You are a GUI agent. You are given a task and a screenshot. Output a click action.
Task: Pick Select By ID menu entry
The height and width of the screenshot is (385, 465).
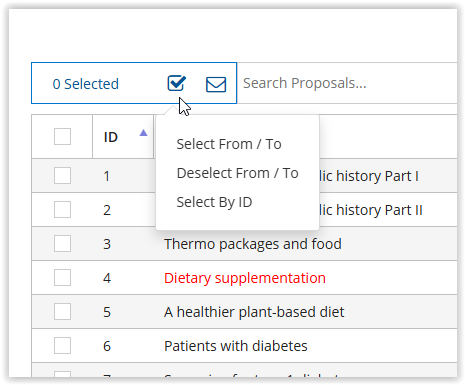[214, 202]
